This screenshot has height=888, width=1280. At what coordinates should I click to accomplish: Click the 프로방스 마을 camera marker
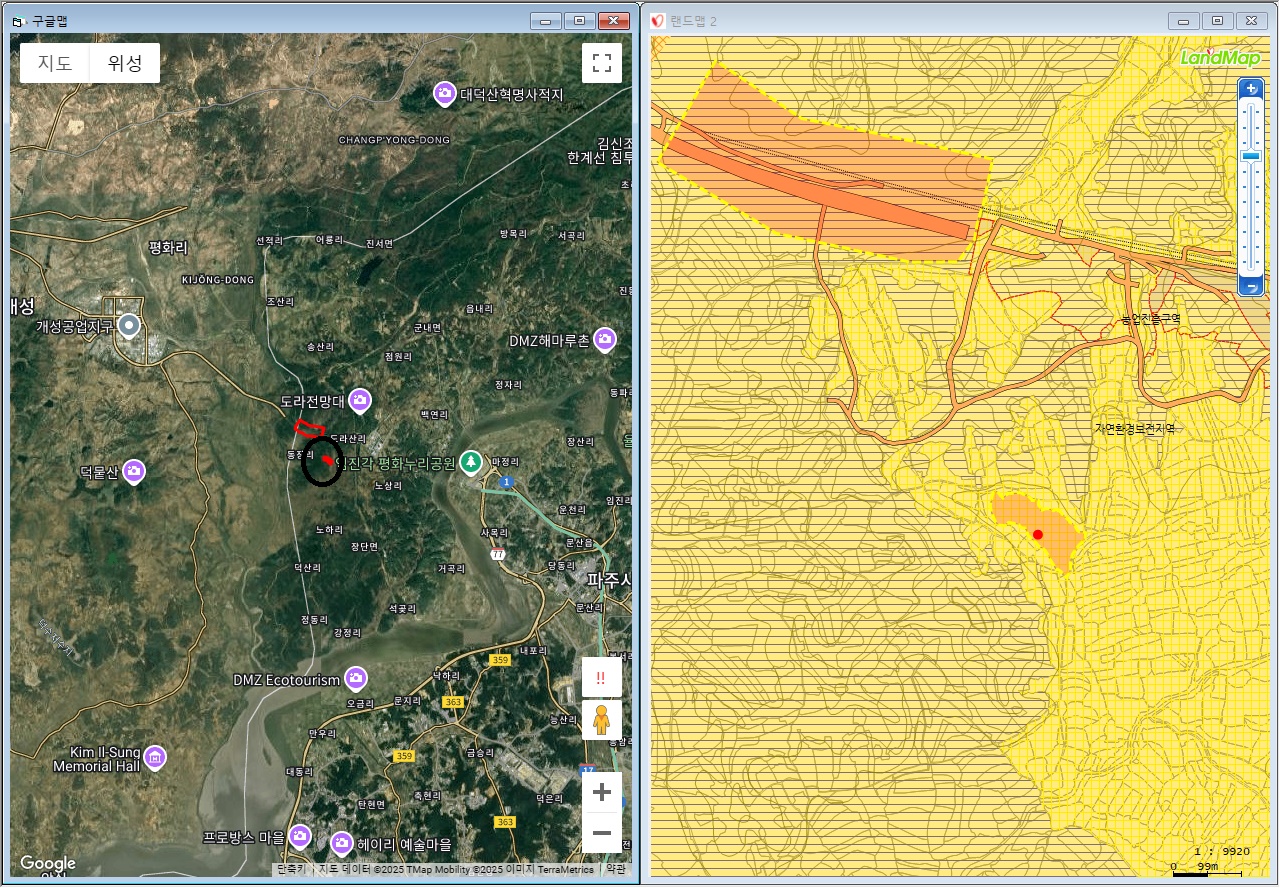300,836
